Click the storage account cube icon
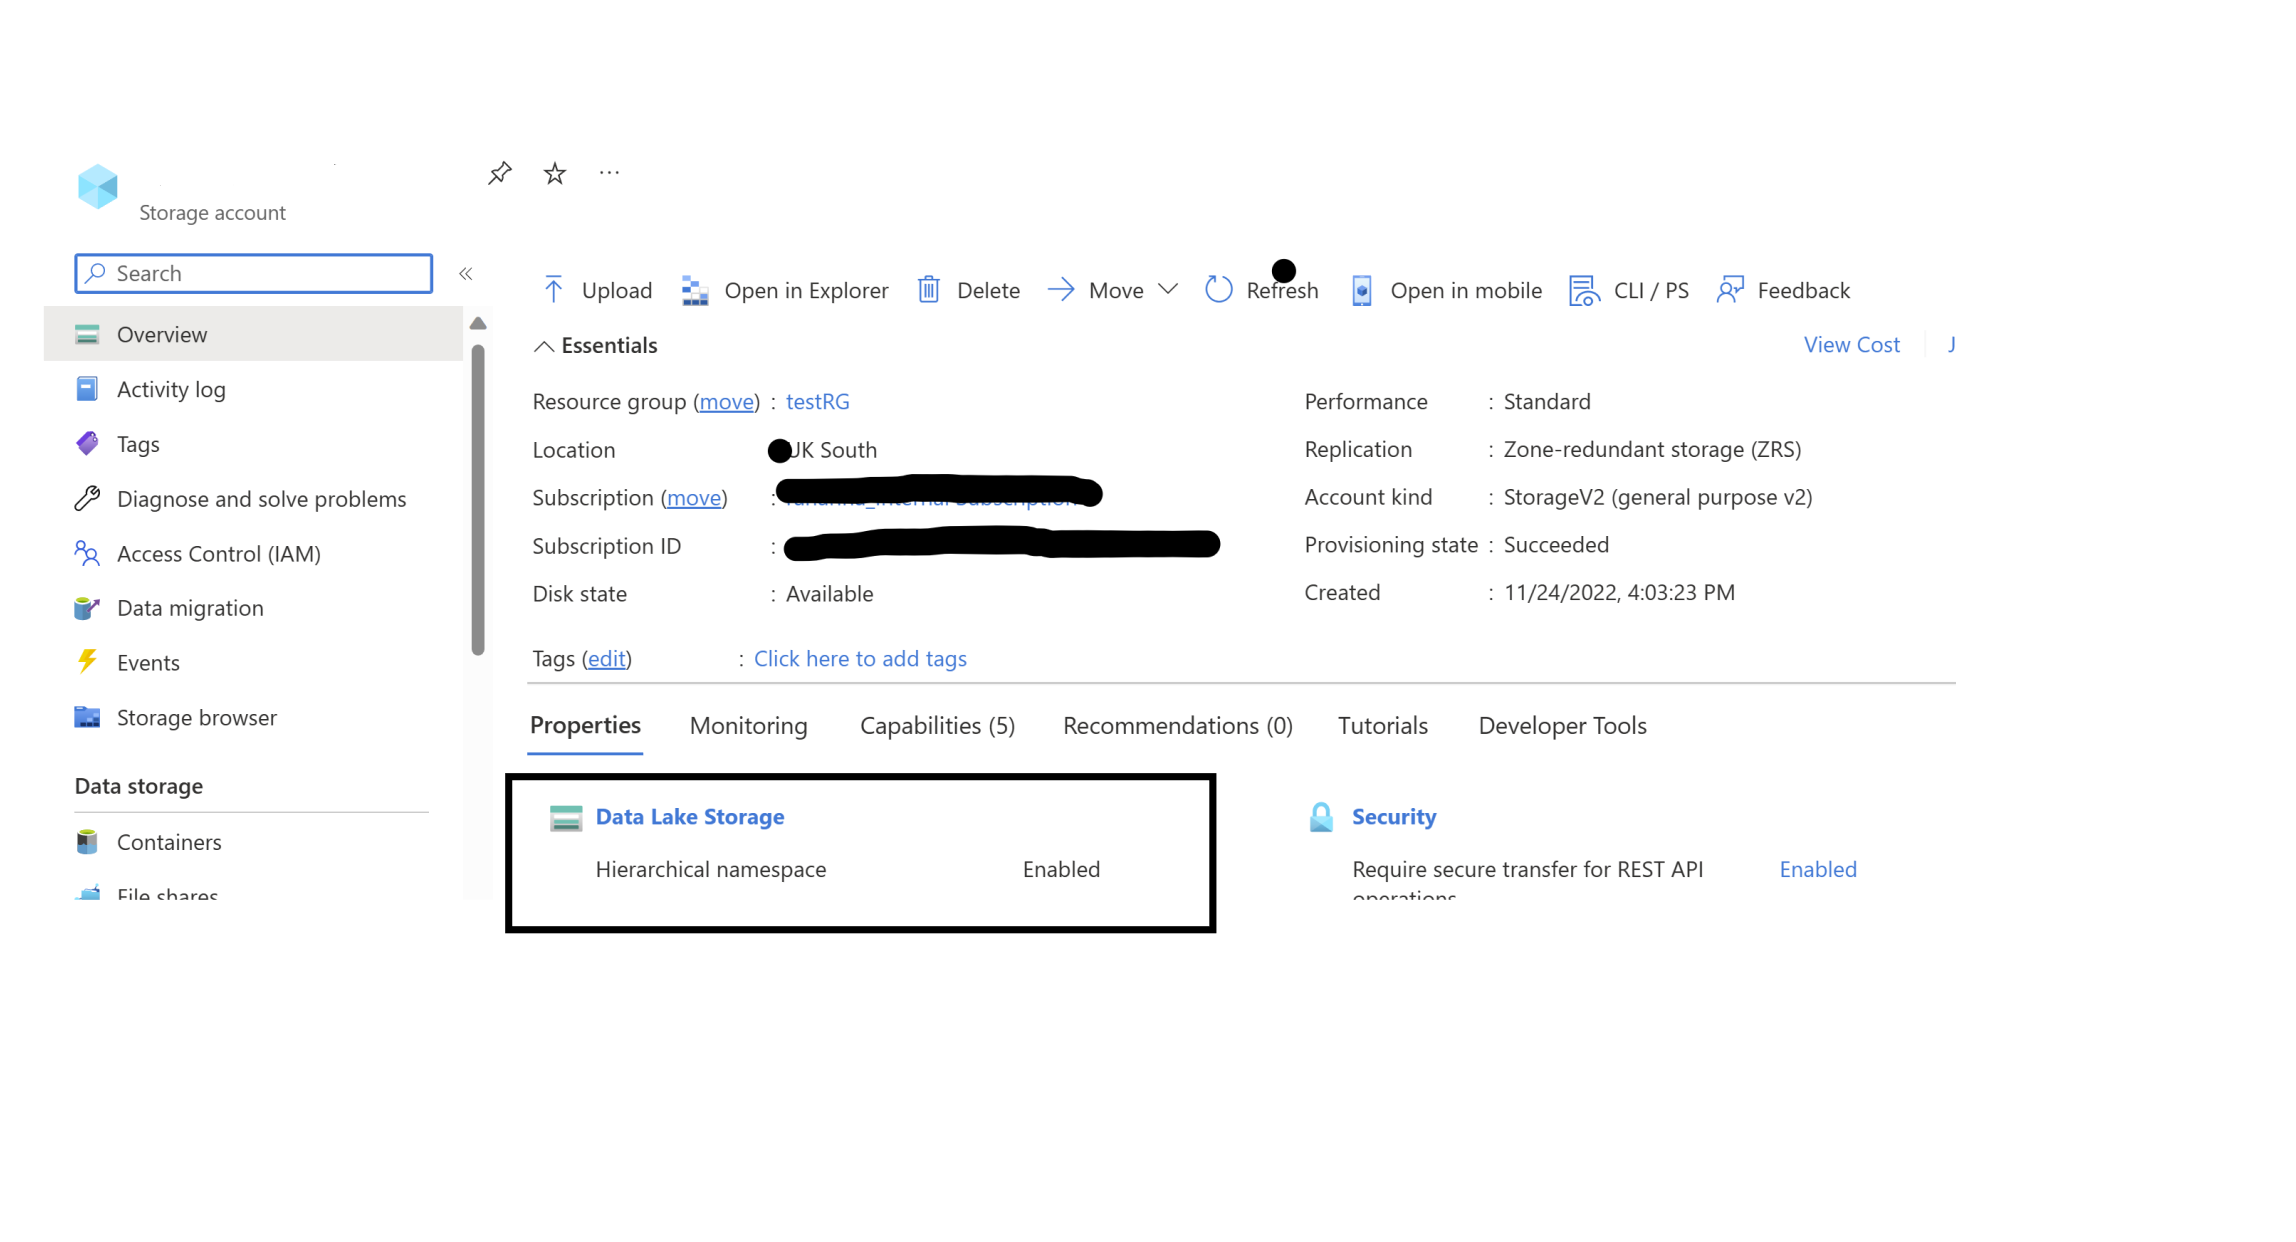The width and height of the screenshot is (2296, 1242). (98, 187)
